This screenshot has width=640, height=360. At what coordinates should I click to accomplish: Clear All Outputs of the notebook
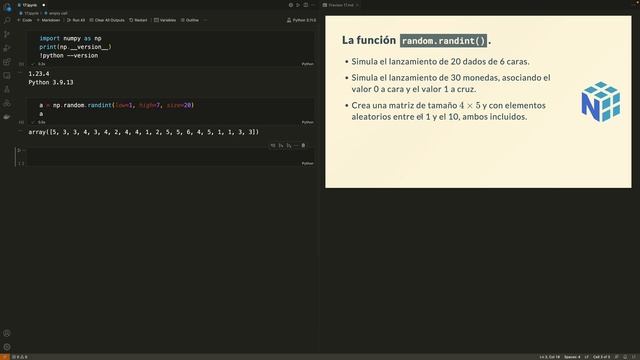pyautogui.click(x=107, y=20)
